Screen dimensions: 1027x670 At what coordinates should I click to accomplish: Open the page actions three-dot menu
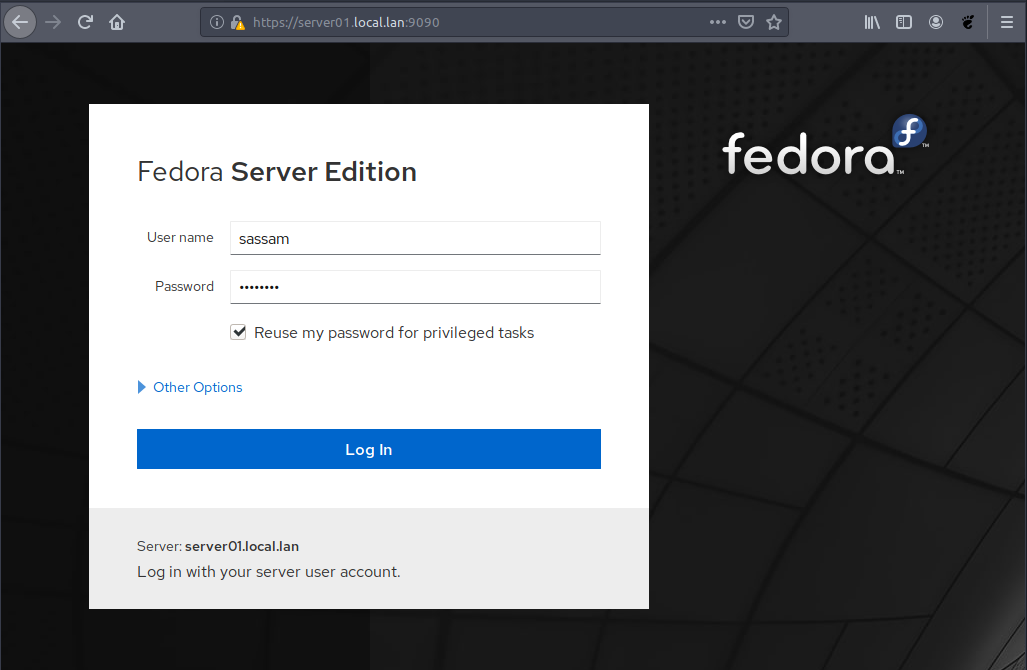[x=718, y=22]
